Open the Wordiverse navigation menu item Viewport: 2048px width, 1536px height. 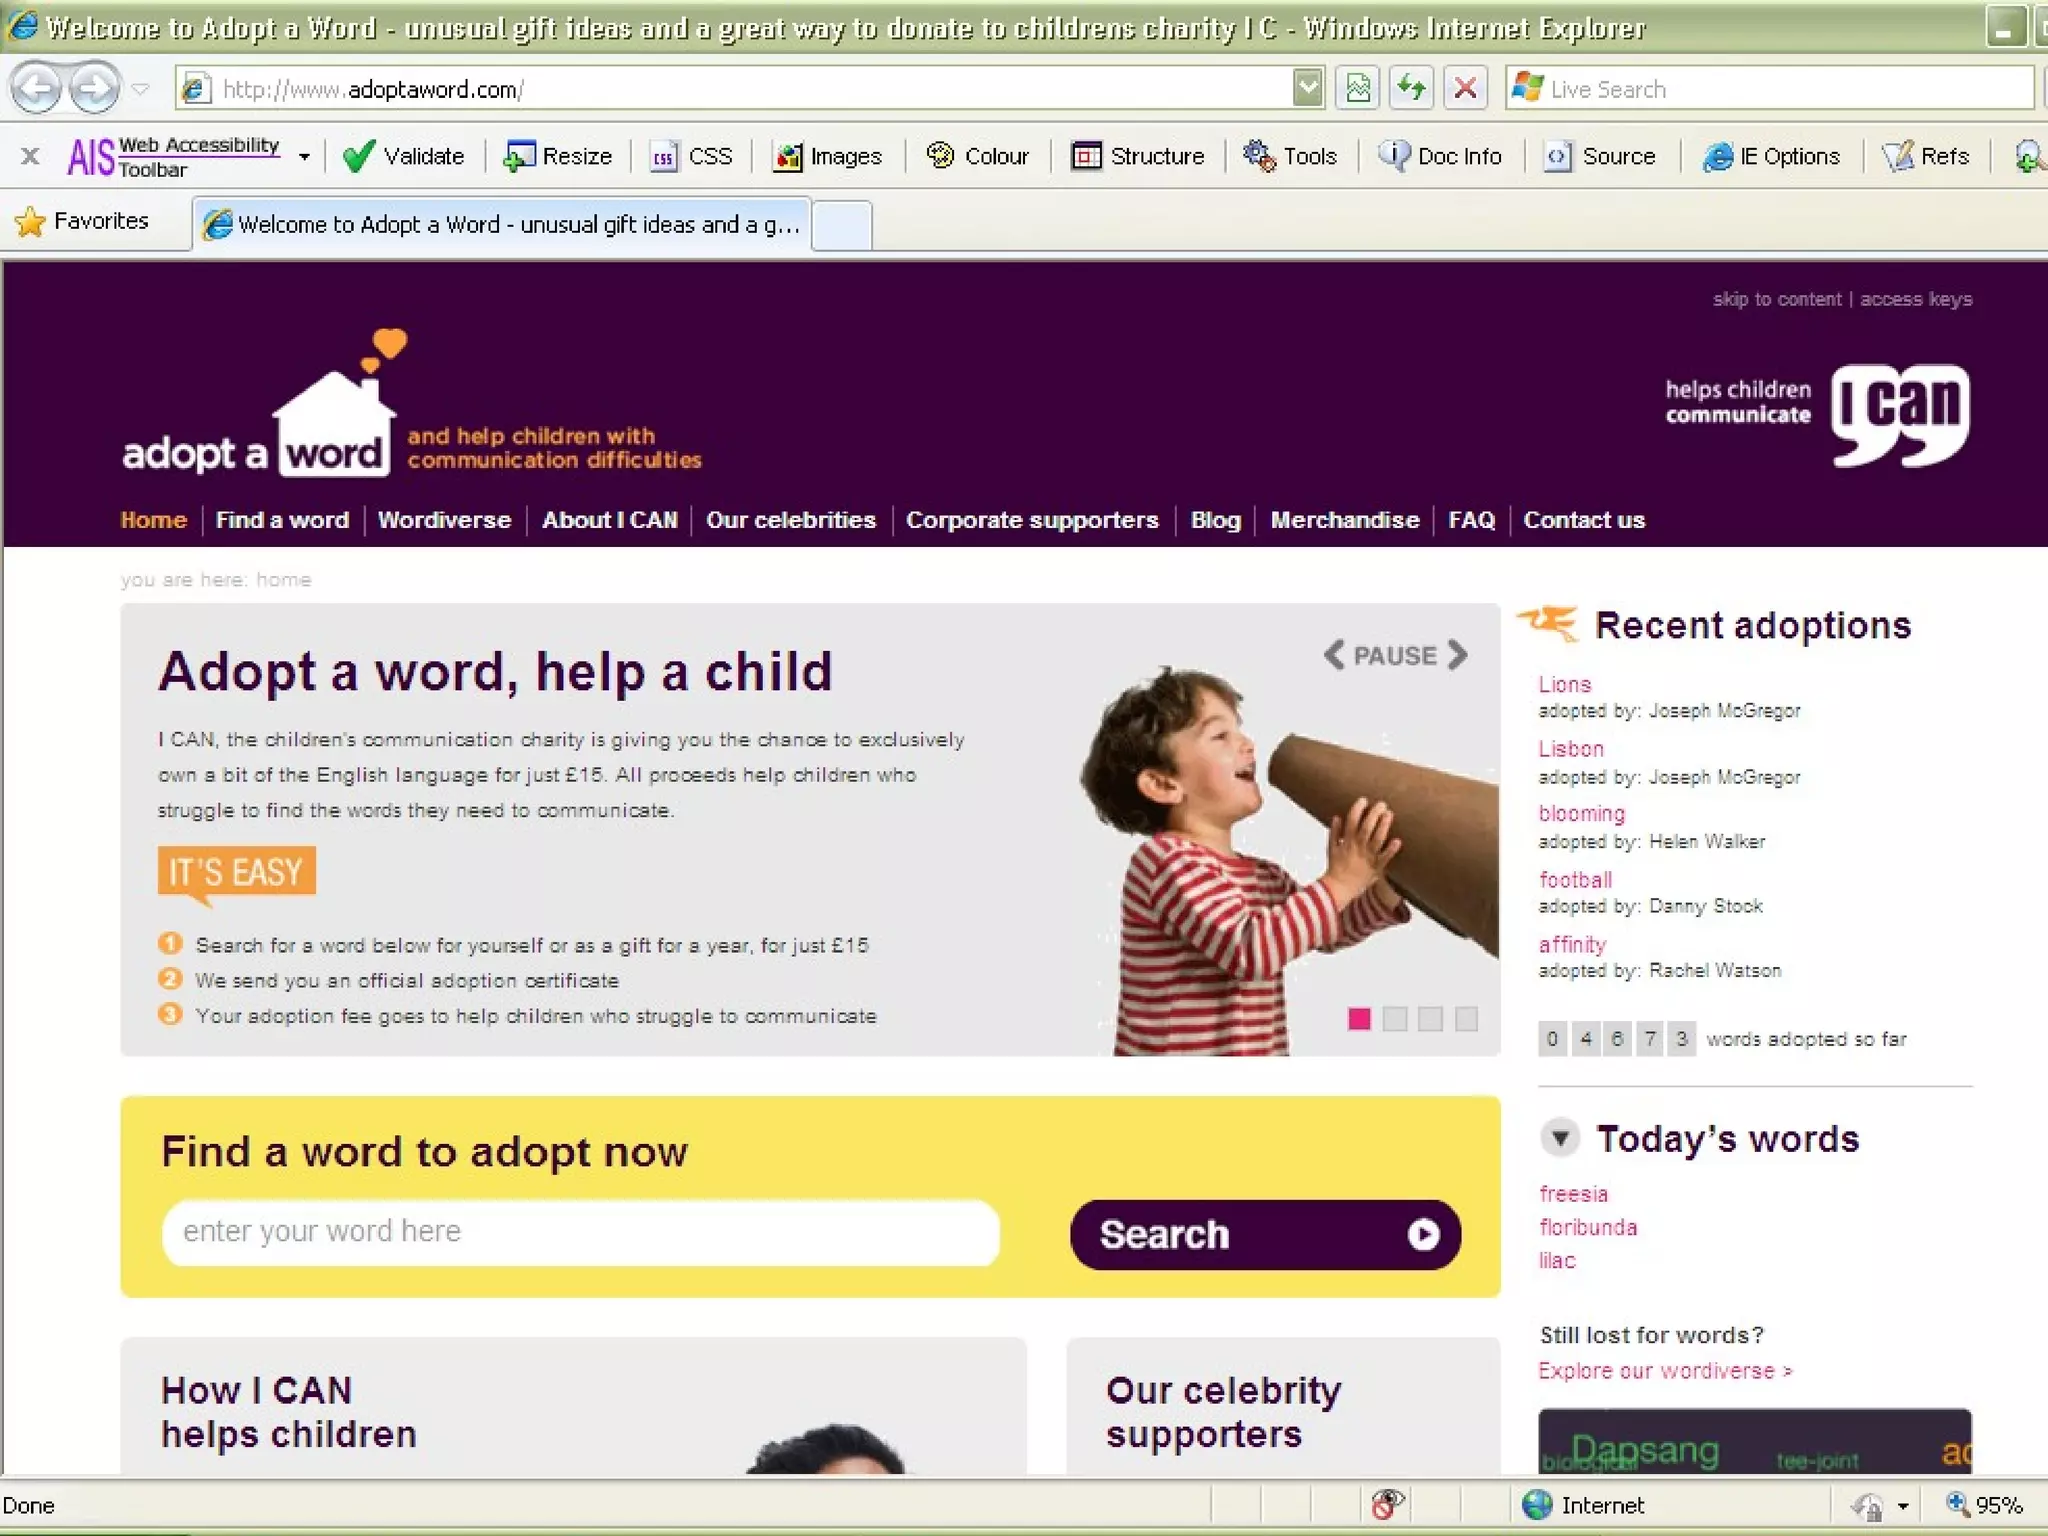pyautogui.click(x=444, y=520)
